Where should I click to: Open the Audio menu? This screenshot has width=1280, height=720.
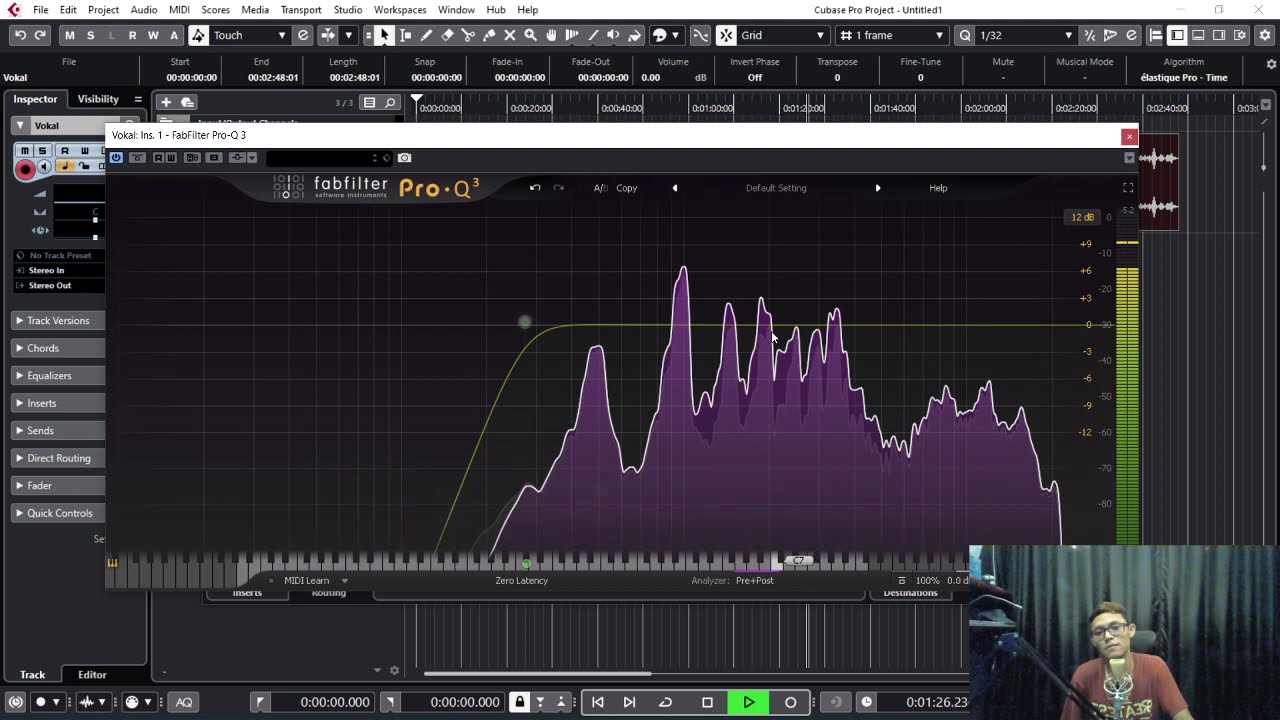144,10
